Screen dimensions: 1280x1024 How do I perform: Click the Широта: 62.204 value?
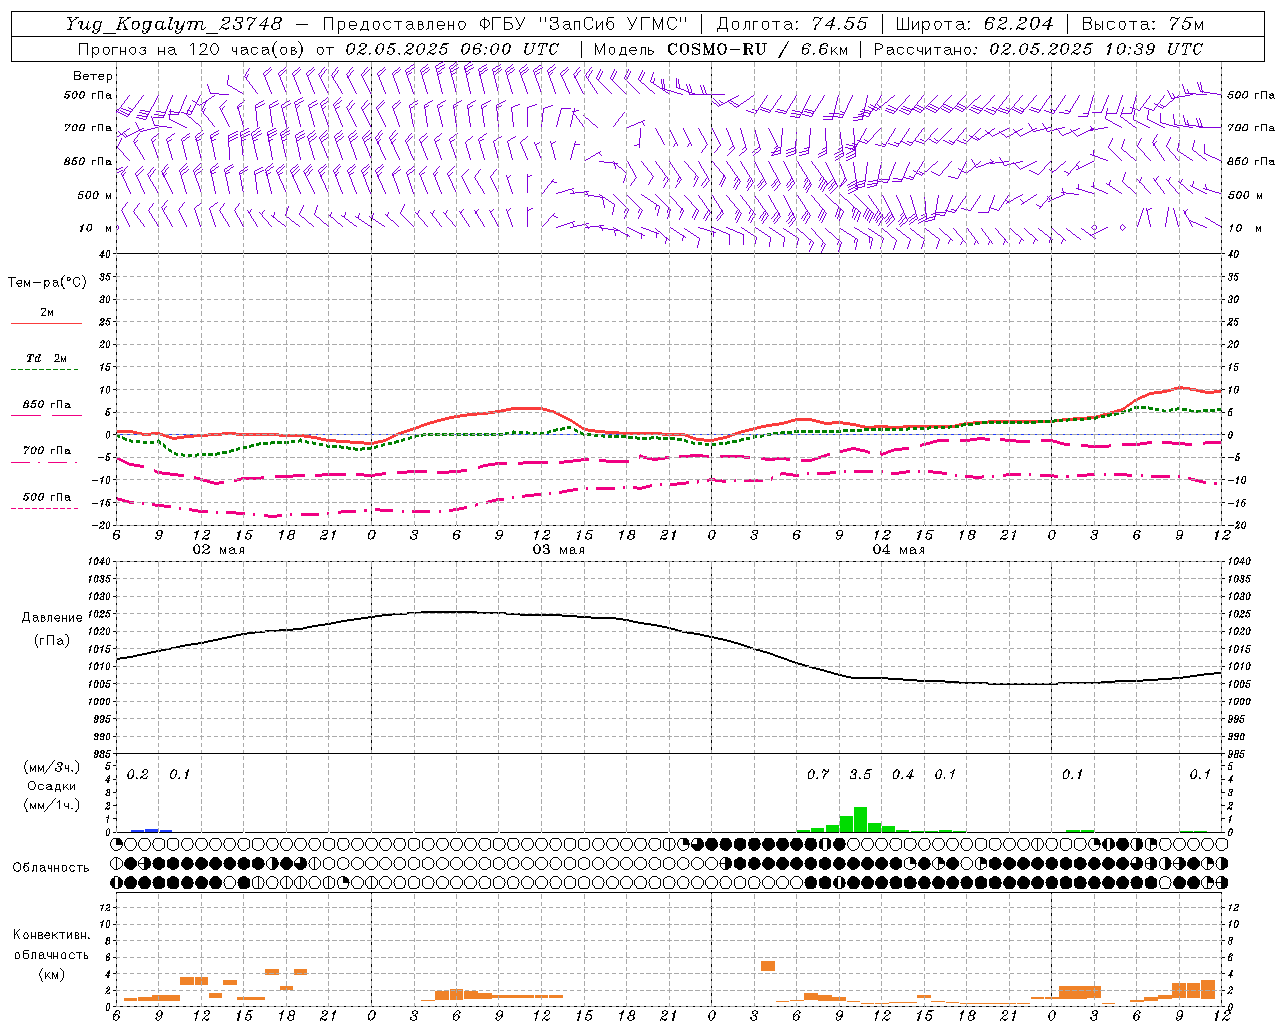[x=974, y=24]
